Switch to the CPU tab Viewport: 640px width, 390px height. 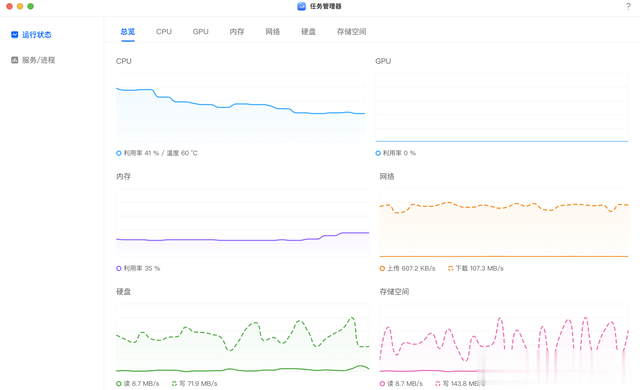point(164,32)
